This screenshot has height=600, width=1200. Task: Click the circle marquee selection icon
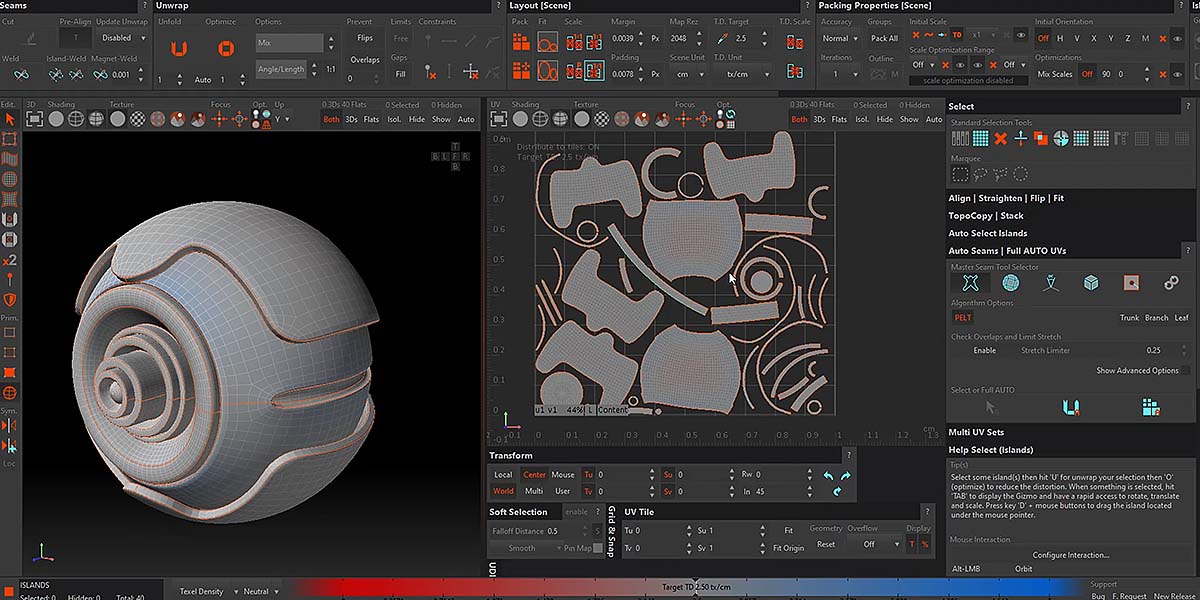click(1021, 174)
